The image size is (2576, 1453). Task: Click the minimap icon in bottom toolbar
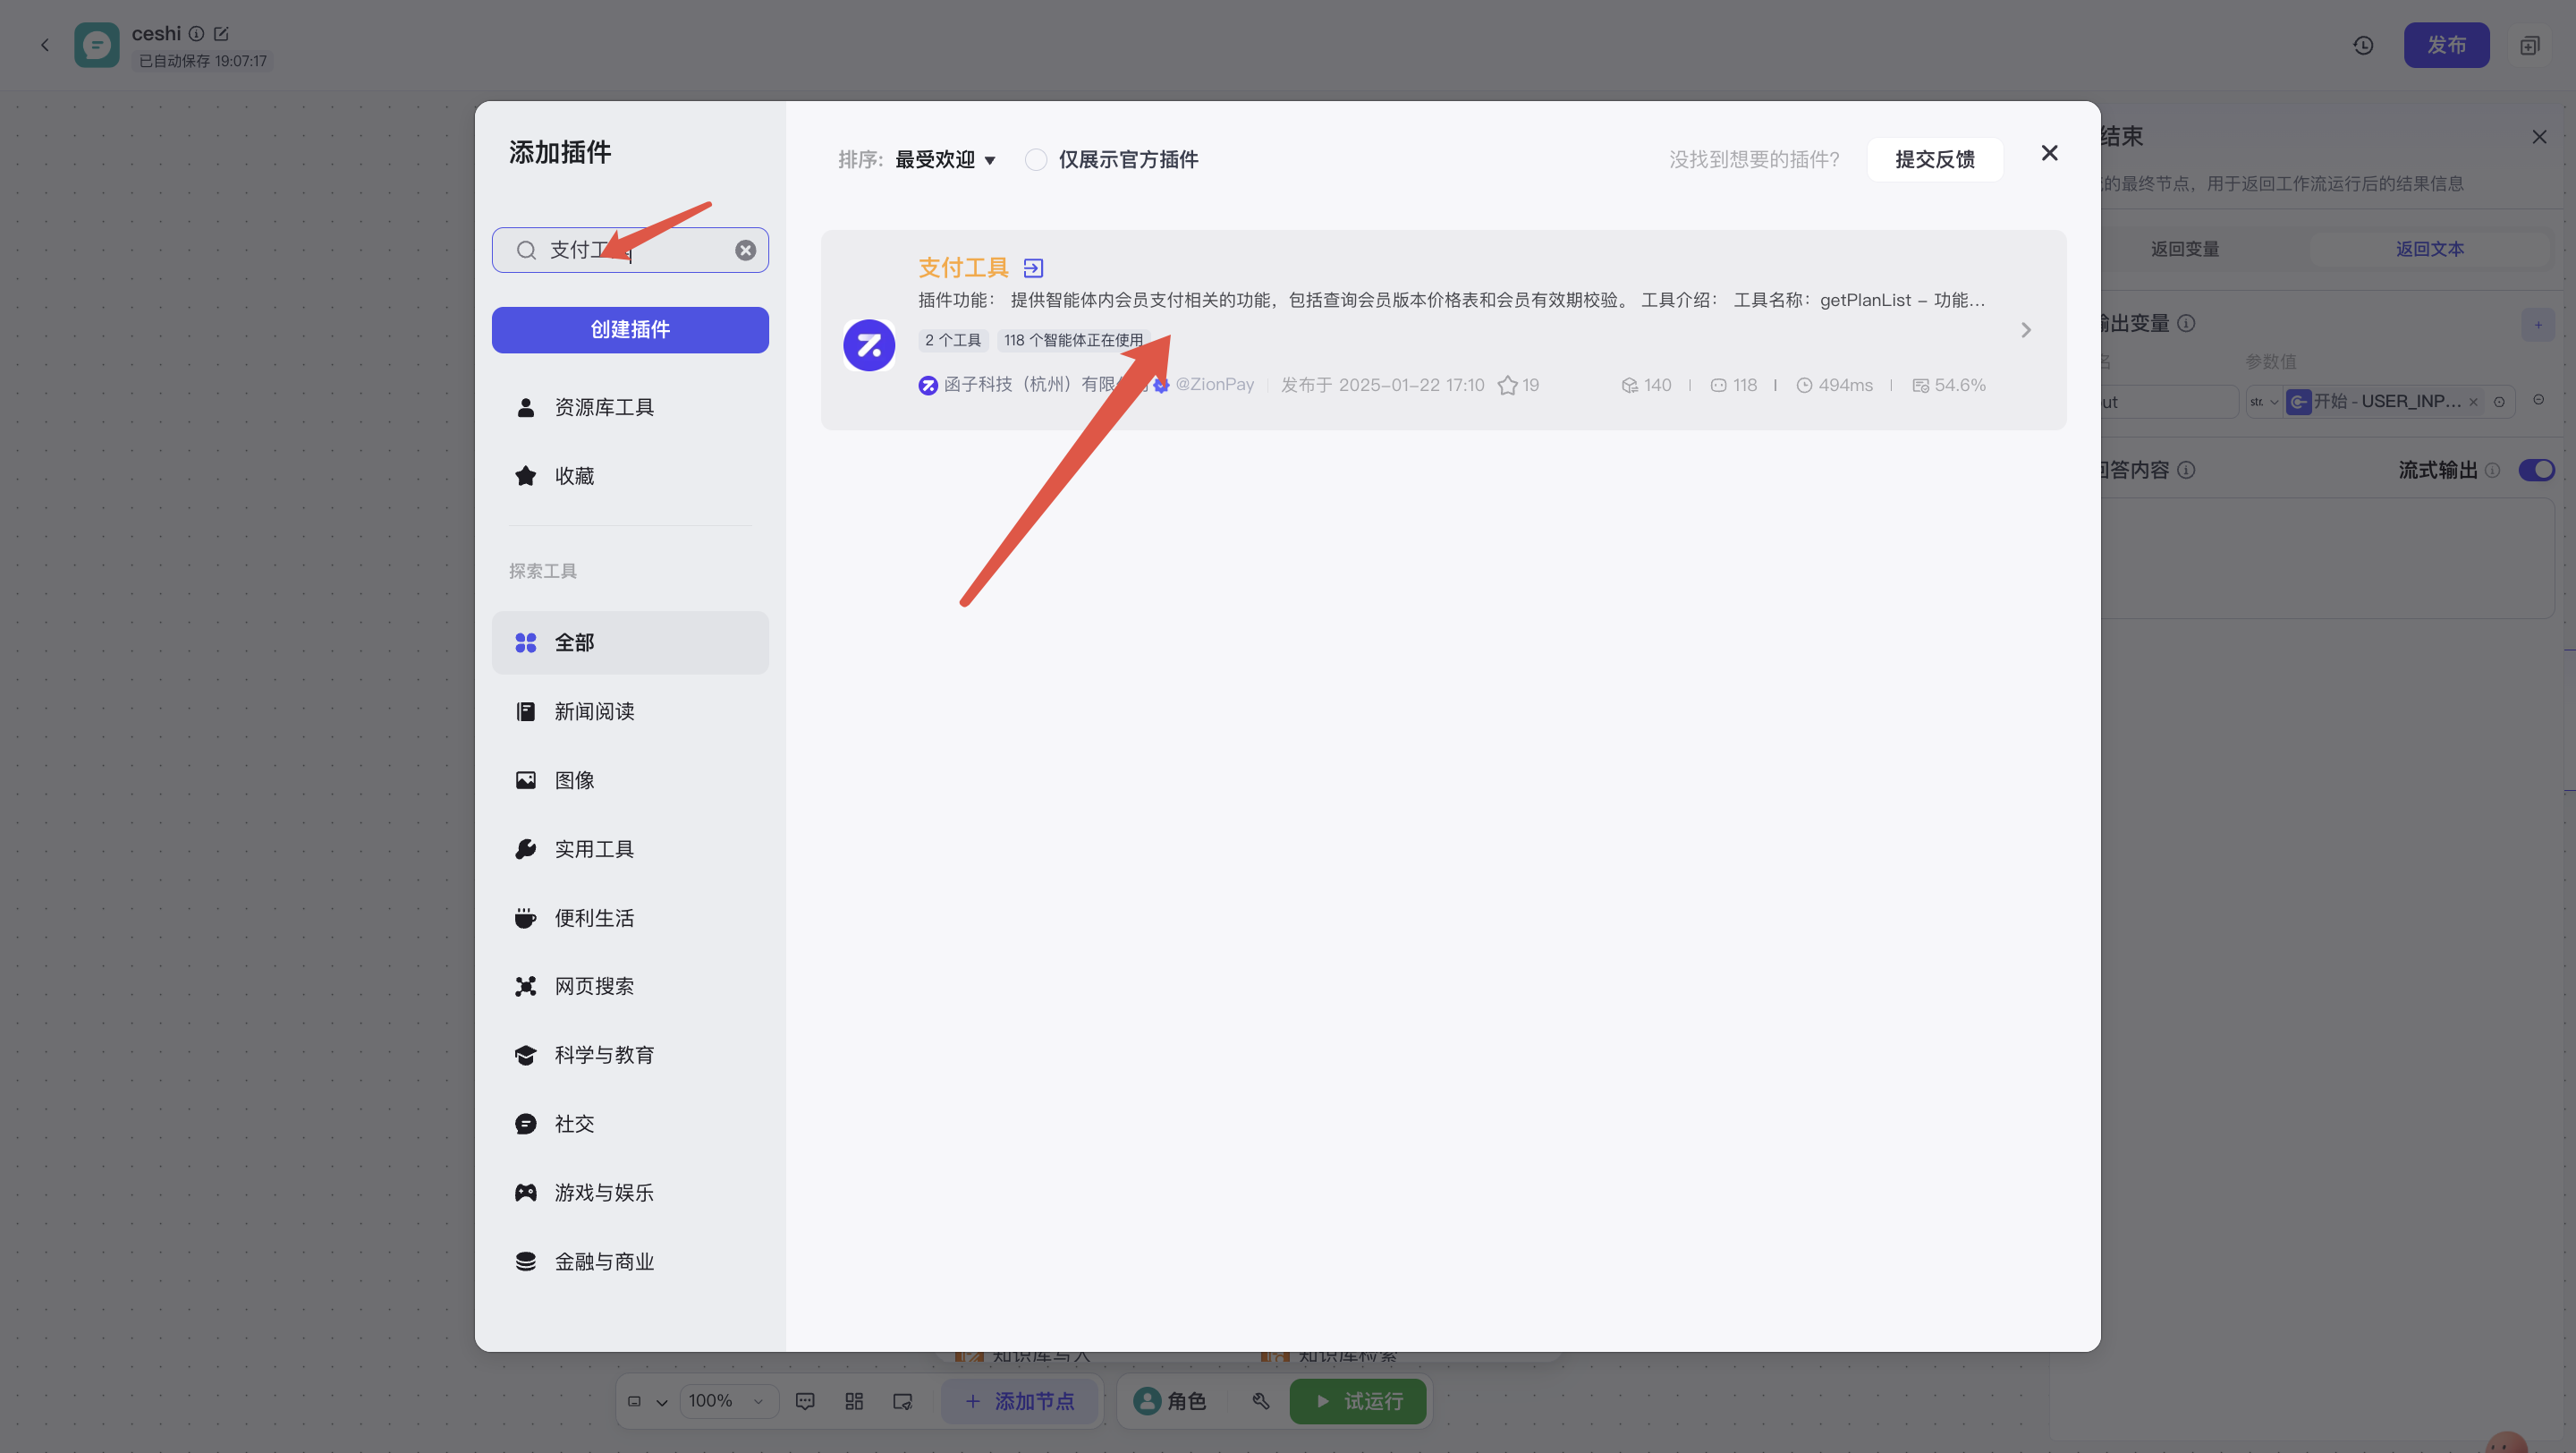coord(902,1401)
